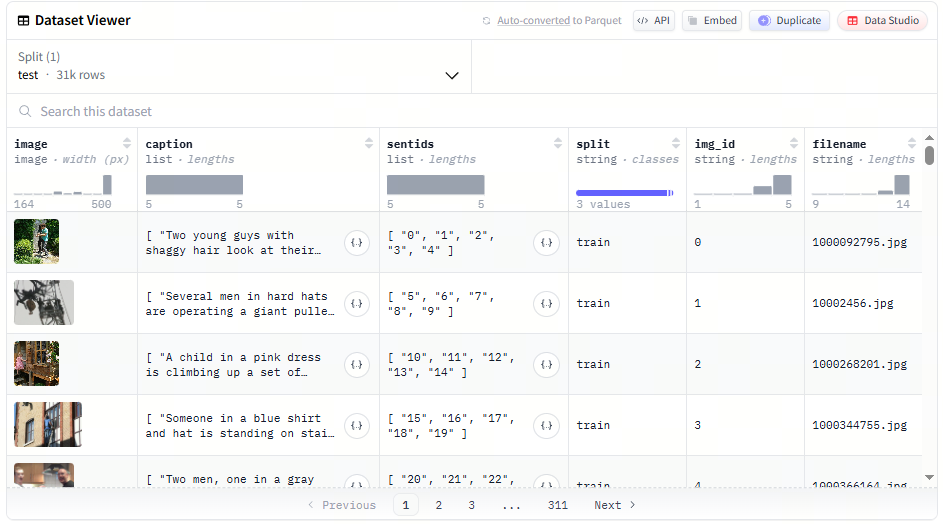Sort by the filename column
The width and height of the screenshot is (943, 524).
click(912, 143)
